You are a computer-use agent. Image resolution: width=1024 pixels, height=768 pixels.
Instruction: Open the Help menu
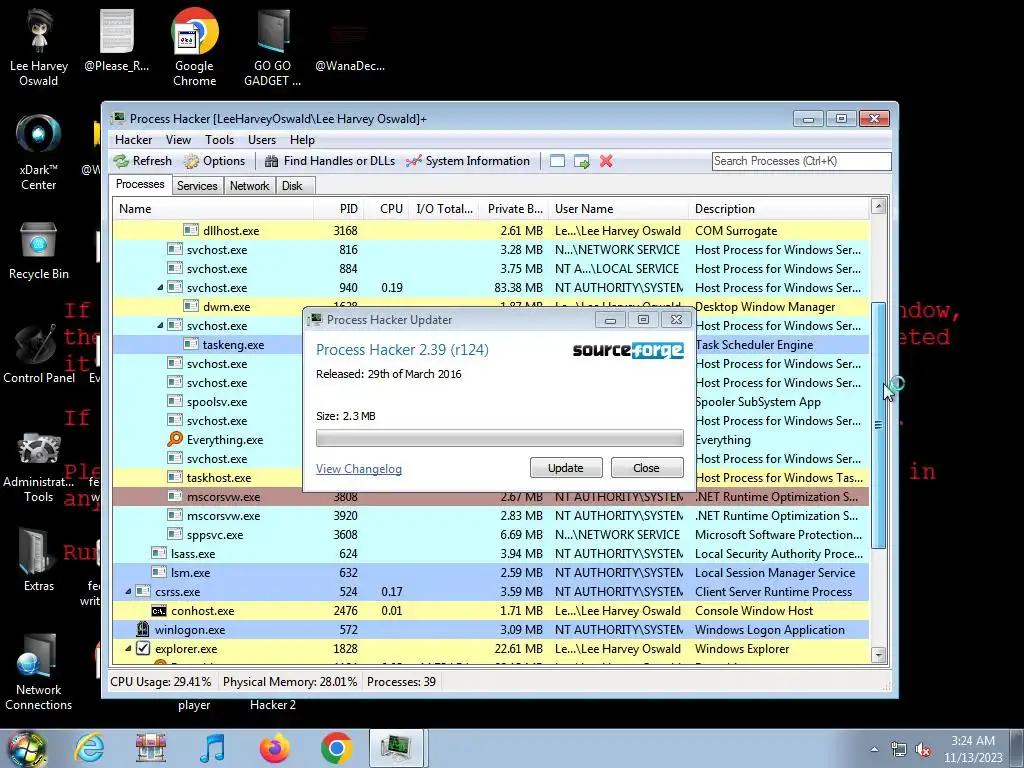(302, 140)
